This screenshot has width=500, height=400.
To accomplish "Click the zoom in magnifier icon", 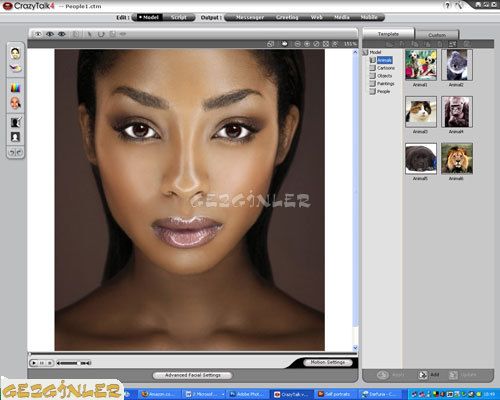I will click(x=307, y=44).
